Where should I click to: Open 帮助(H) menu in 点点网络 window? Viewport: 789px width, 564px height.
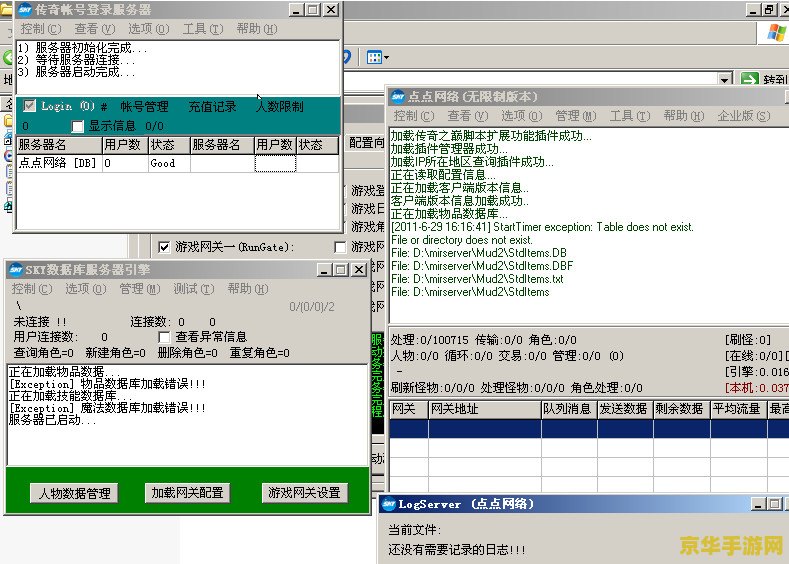pos(683,116)
